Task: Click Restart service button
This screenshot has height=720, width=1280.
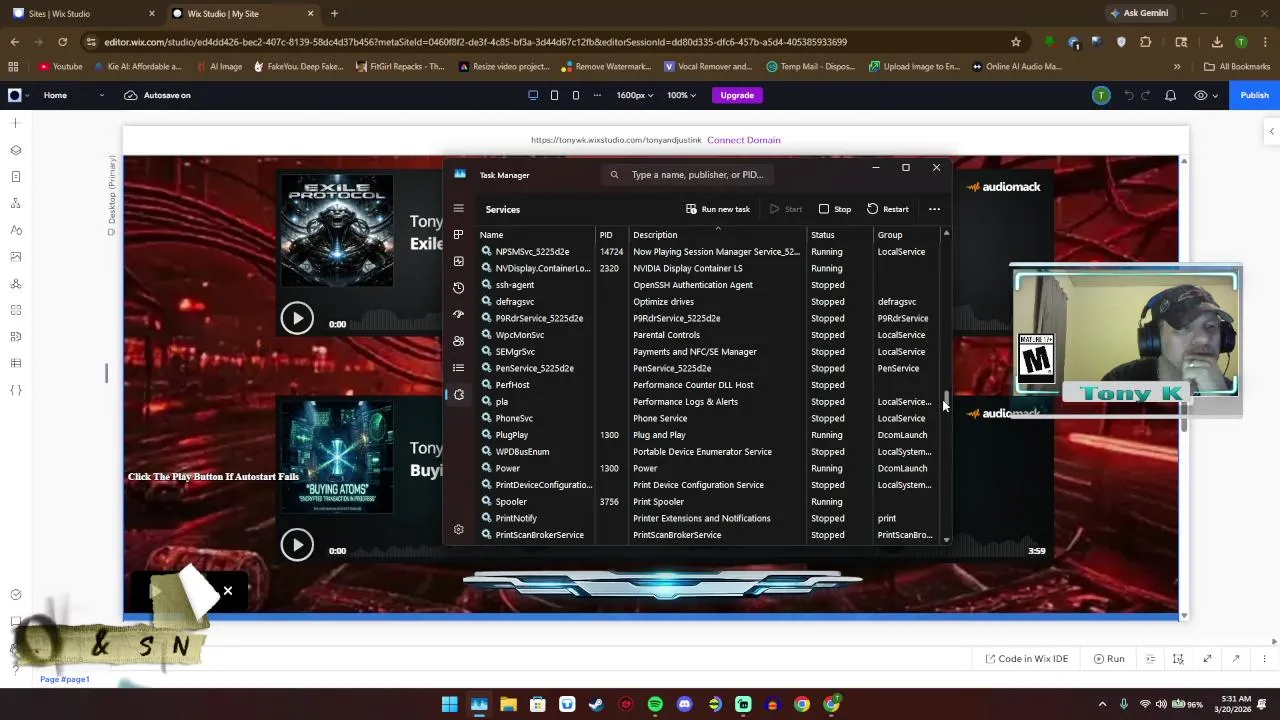Action: click(x=888, y=209)
